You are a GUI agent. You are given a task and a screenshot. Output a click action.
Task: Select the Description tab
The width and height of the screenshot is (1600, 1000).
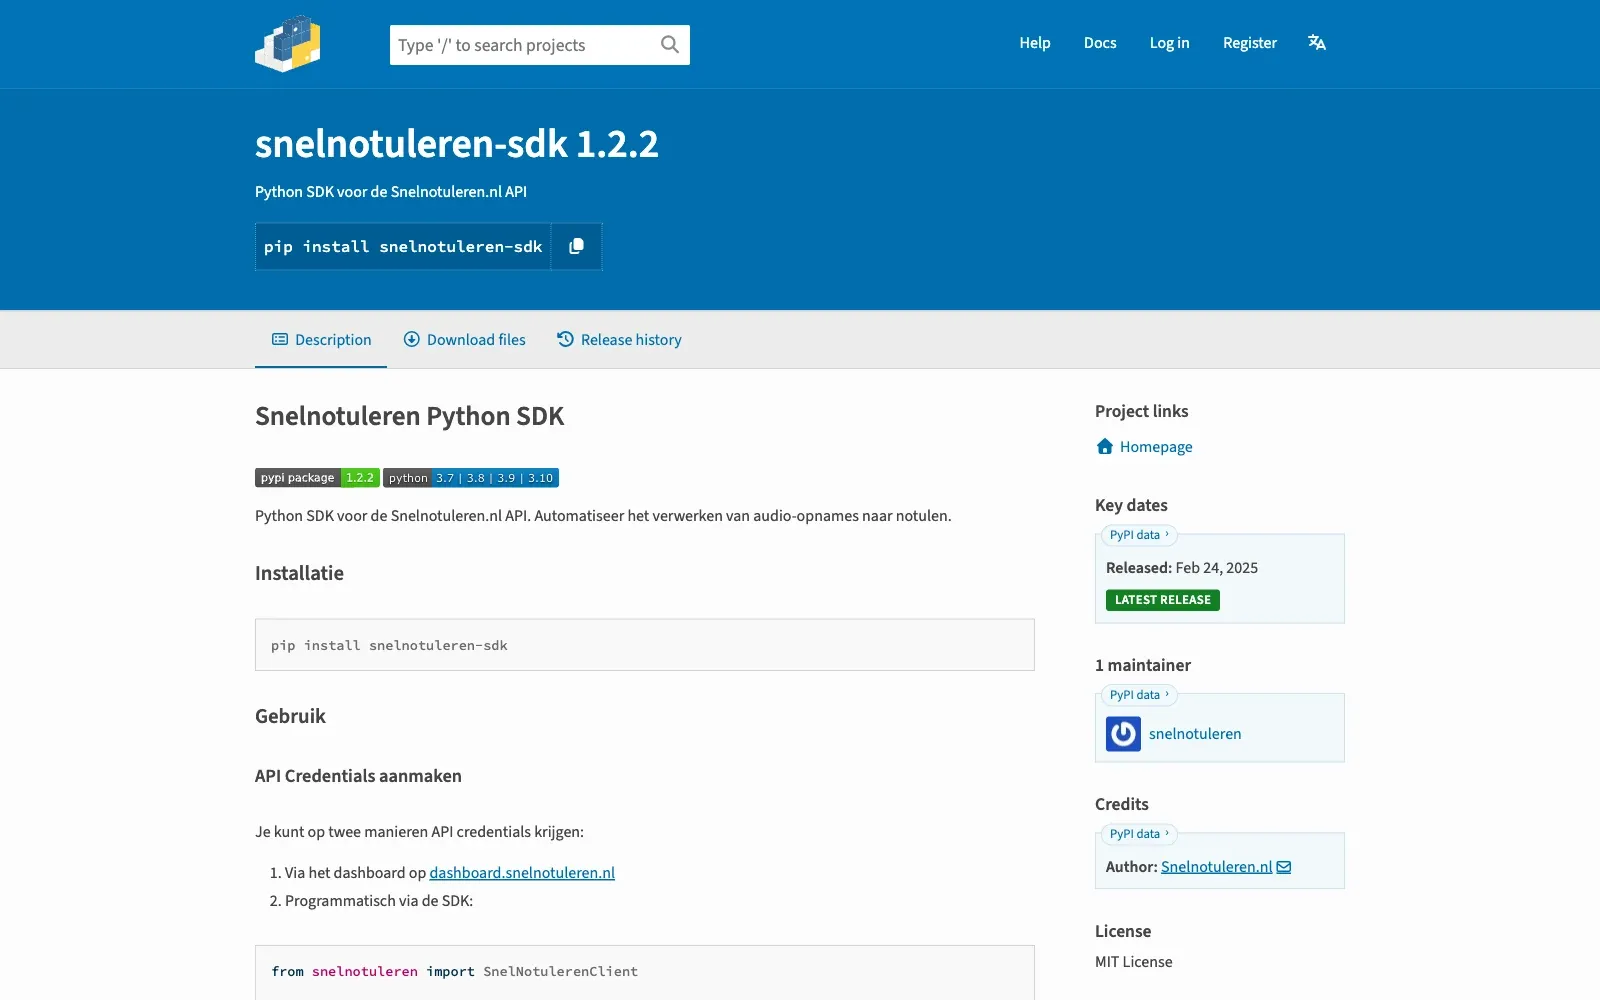(321, 340)
